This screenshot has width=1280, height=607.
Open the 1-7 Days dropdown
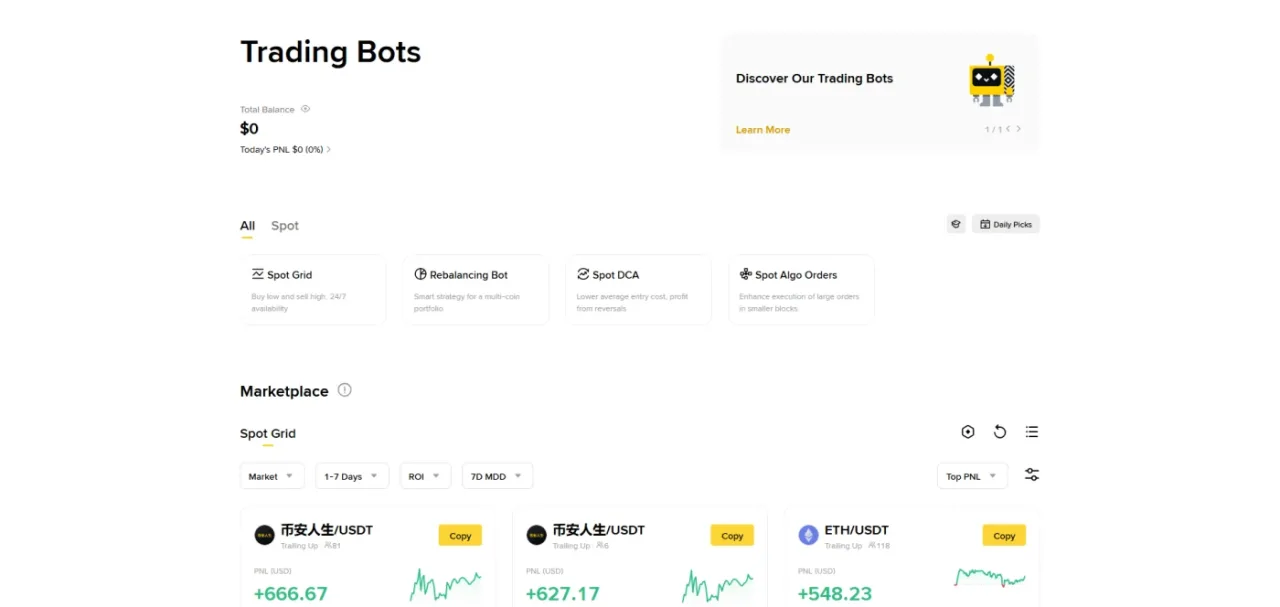click(352, 476)
